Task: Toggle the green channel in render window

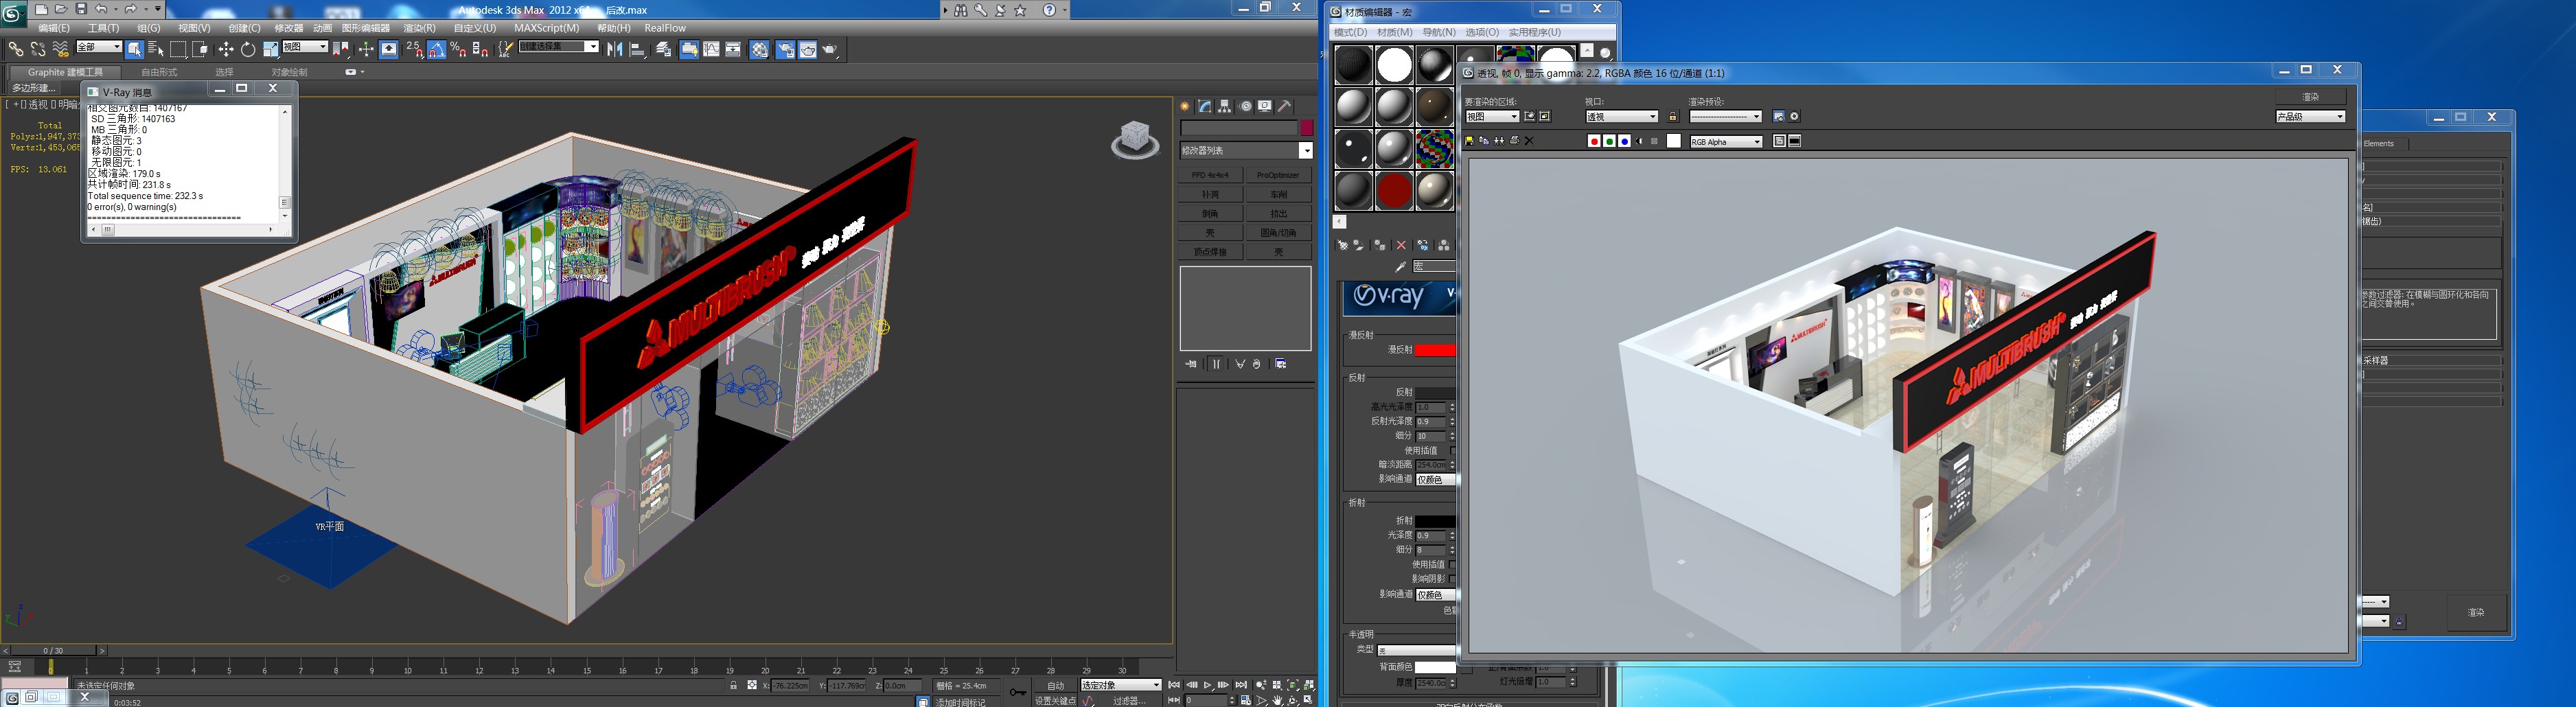Action: 1609,141
